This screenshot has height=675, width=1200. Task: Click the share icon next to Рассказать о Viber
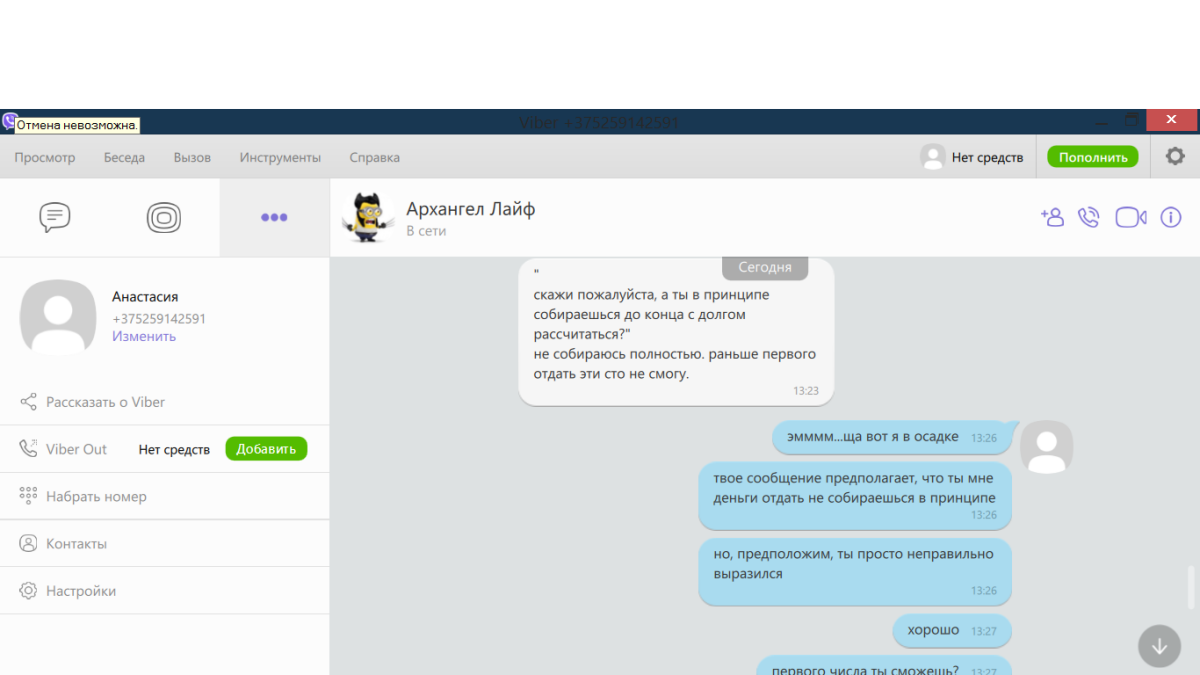(28, 402)
